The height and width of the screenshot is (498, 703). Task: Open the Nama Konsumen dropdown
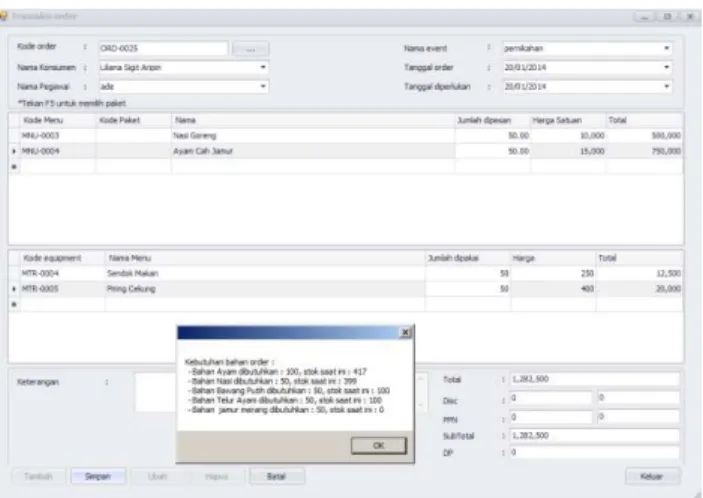coord(263,67)
